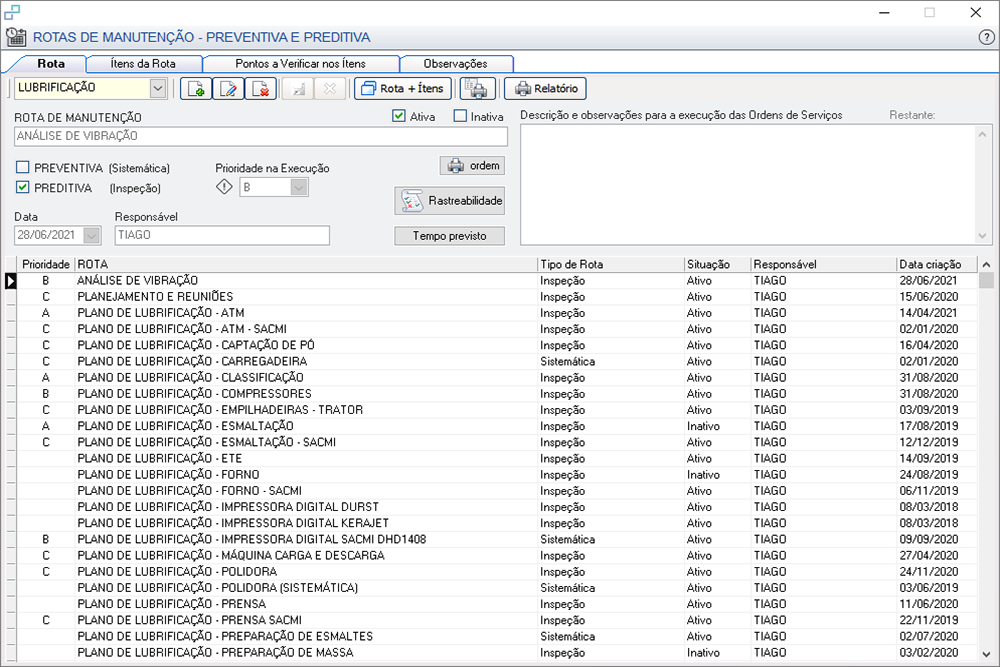Click the Descrição e observações text area

pyautogui.click(x=747, y=185)
